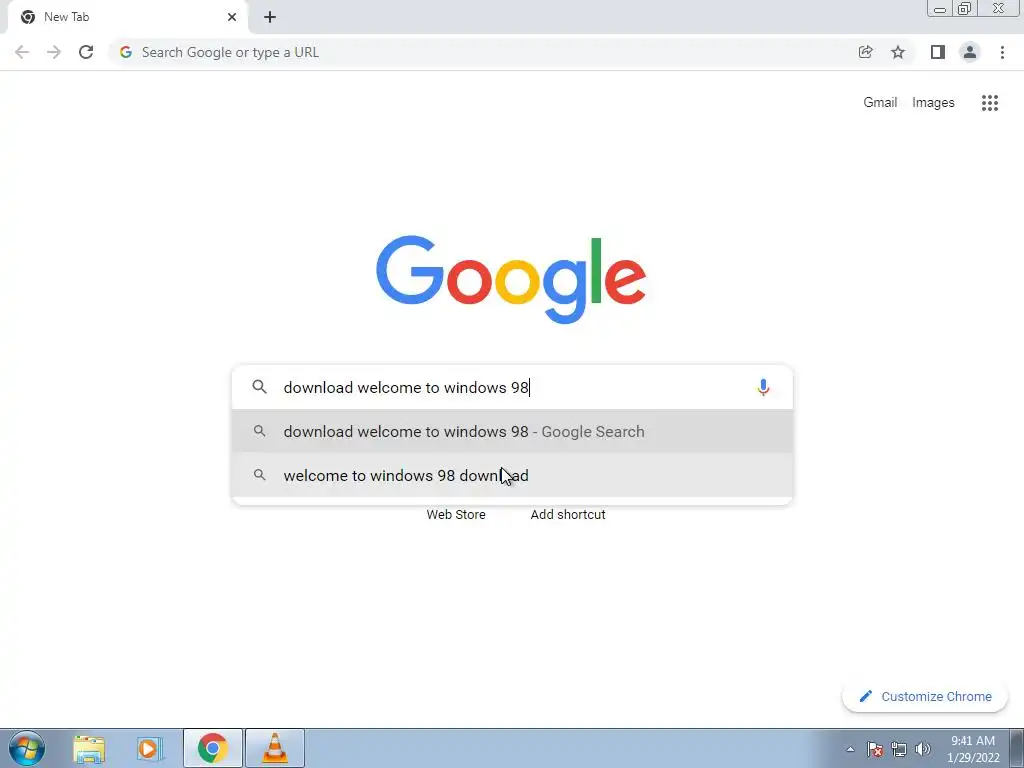Select the New Tab browser tab
1024x768 pixels.
point(128,17)
